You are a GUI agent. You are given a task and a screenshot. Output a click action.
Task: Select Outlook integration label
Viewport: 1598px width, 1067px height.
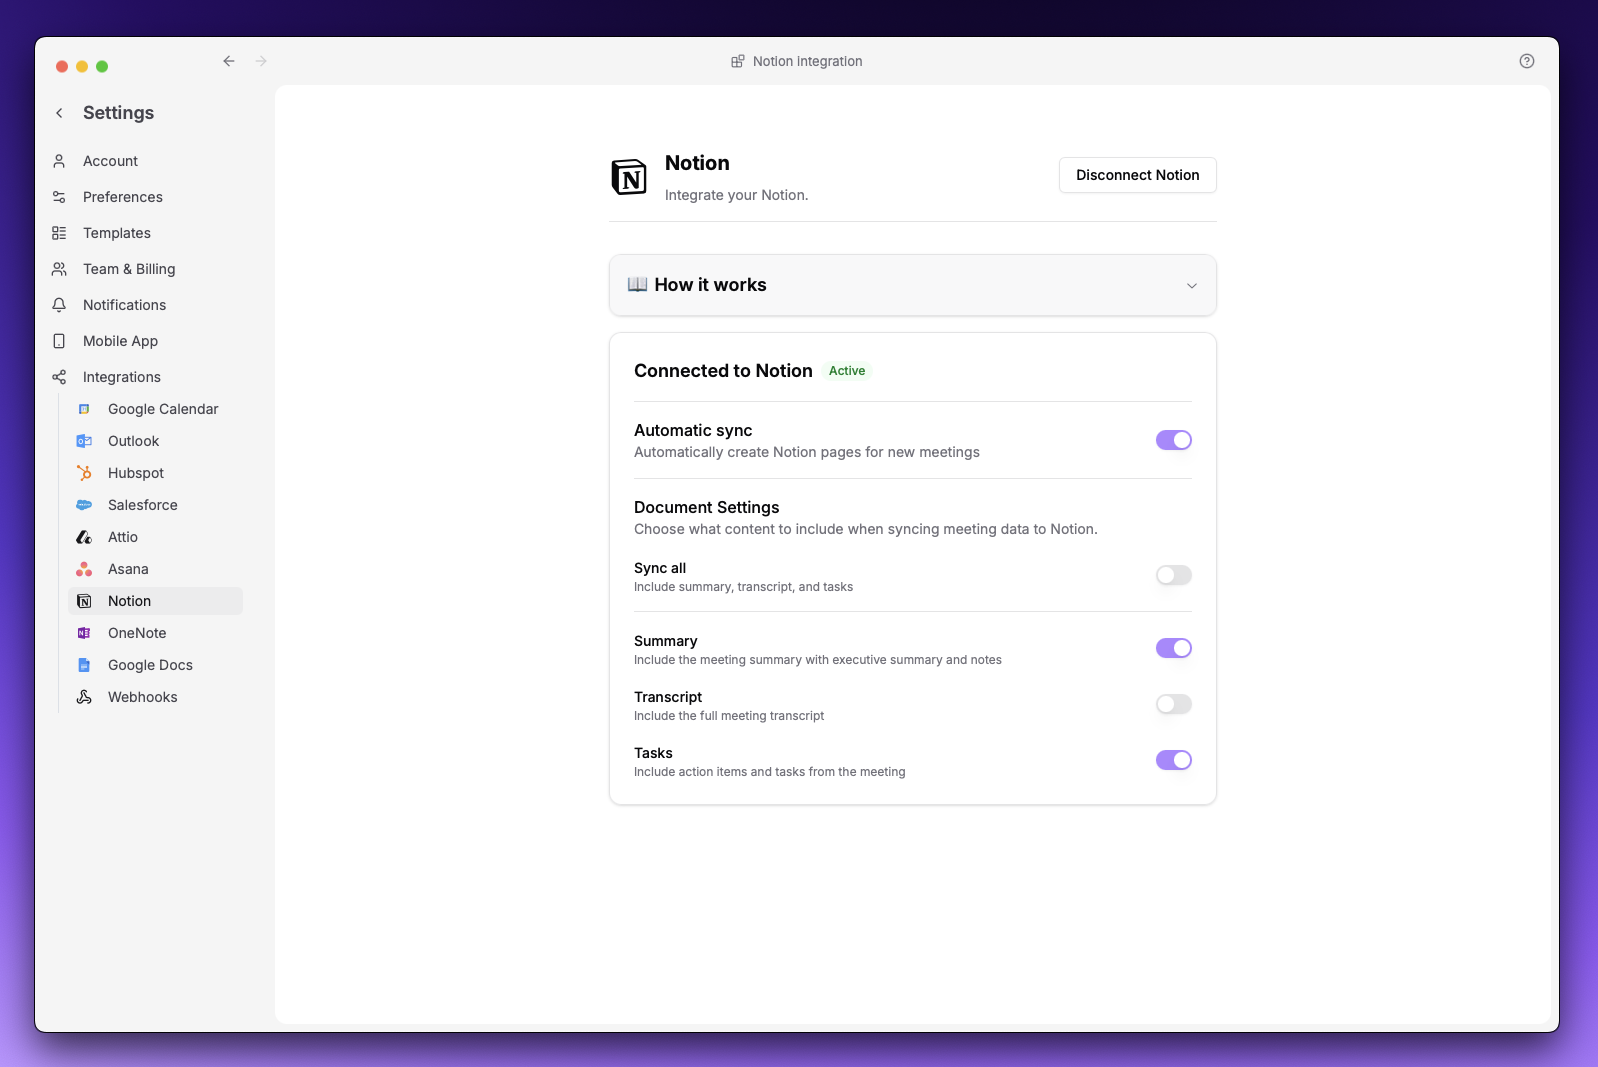(133, 441)
